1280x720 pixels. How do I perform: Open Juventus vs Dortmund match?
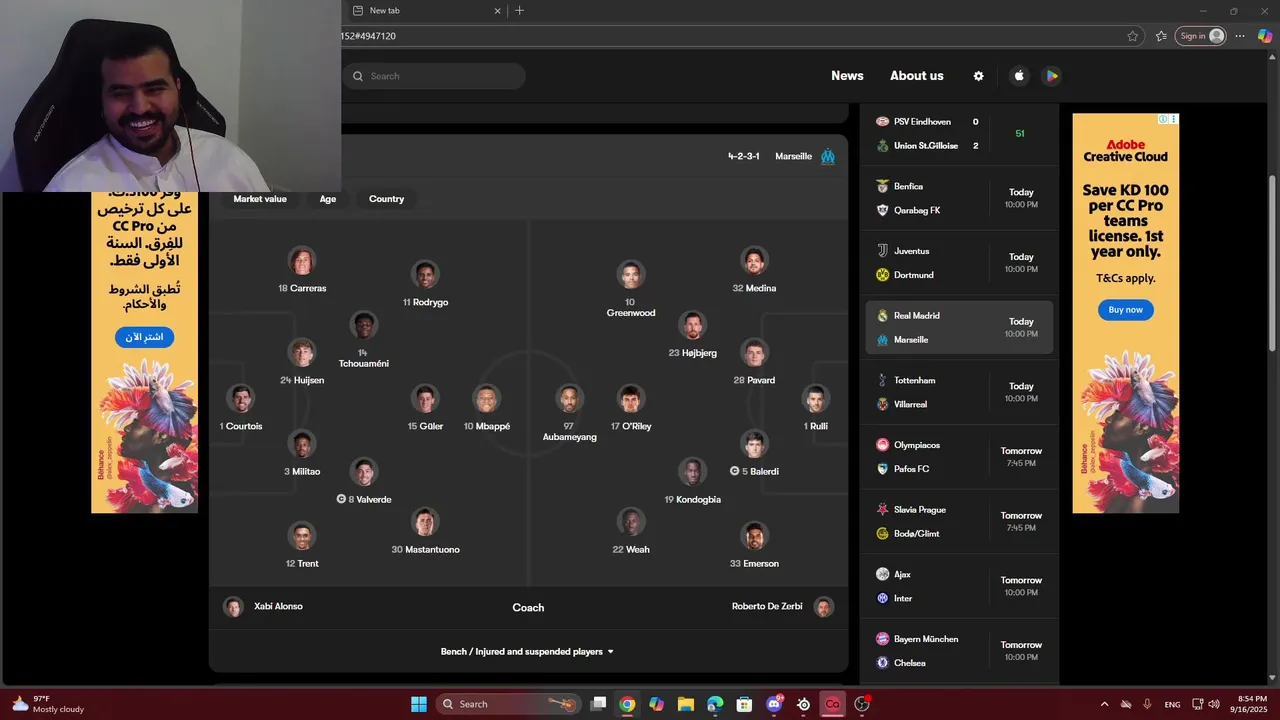959,263
